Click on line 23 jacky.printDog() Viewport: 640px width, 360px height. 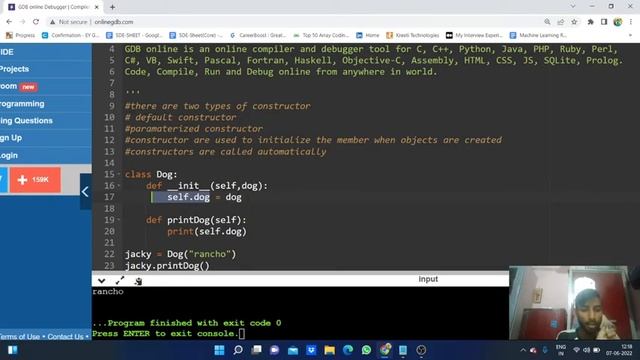[x=167, y=266]
